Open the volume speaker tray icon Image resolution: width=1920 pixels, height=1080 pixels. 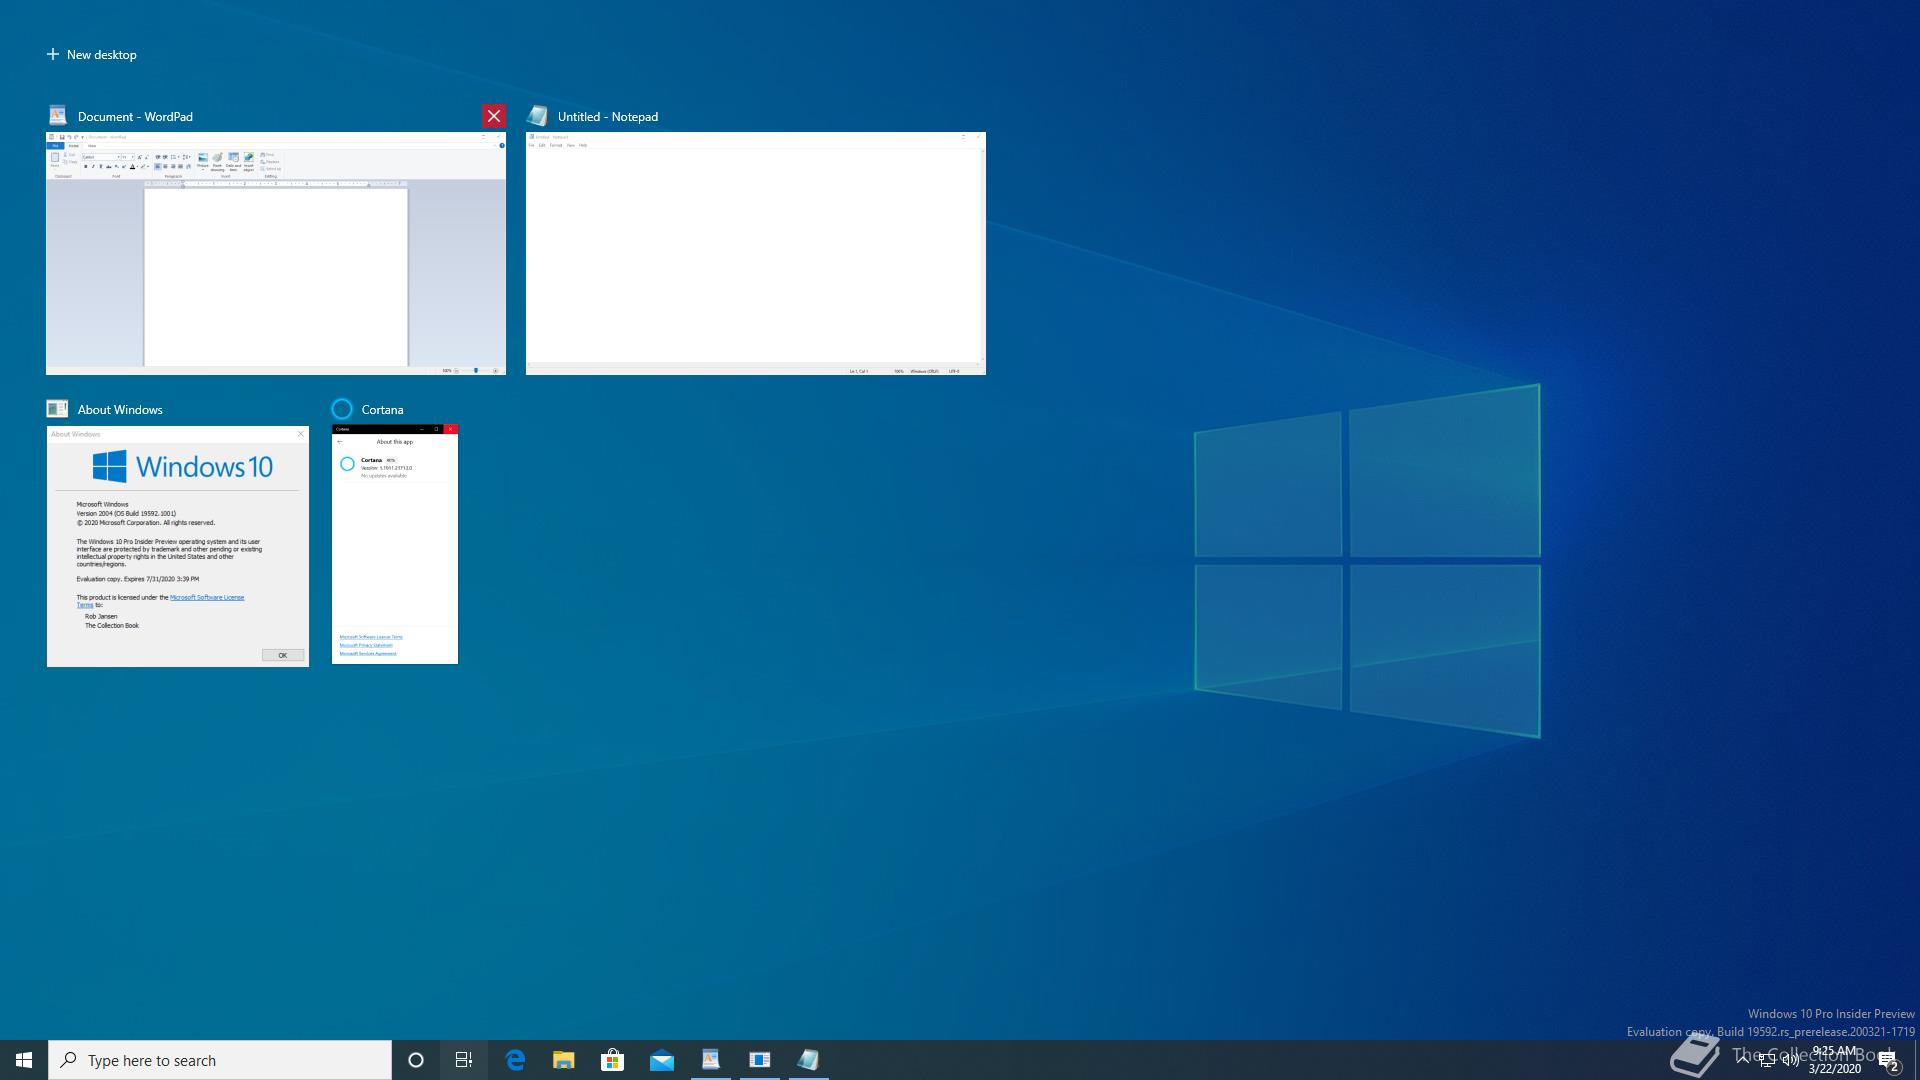[1791, 1060]
